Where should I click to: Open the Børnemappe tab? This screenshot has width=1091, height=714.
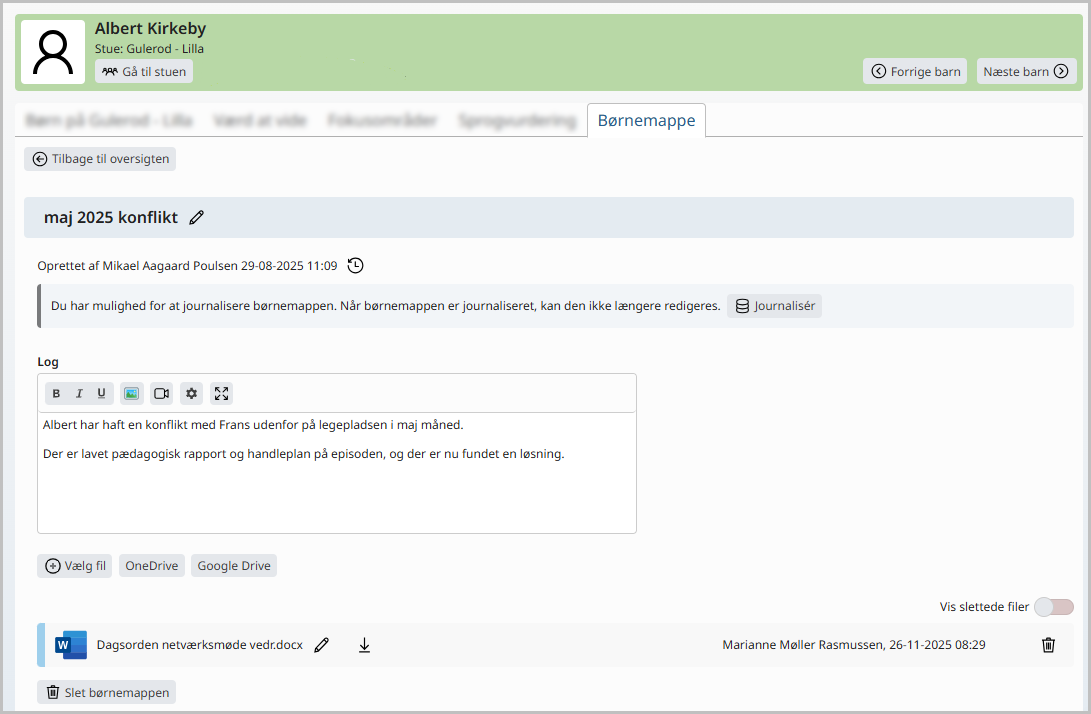click(646, 120)
